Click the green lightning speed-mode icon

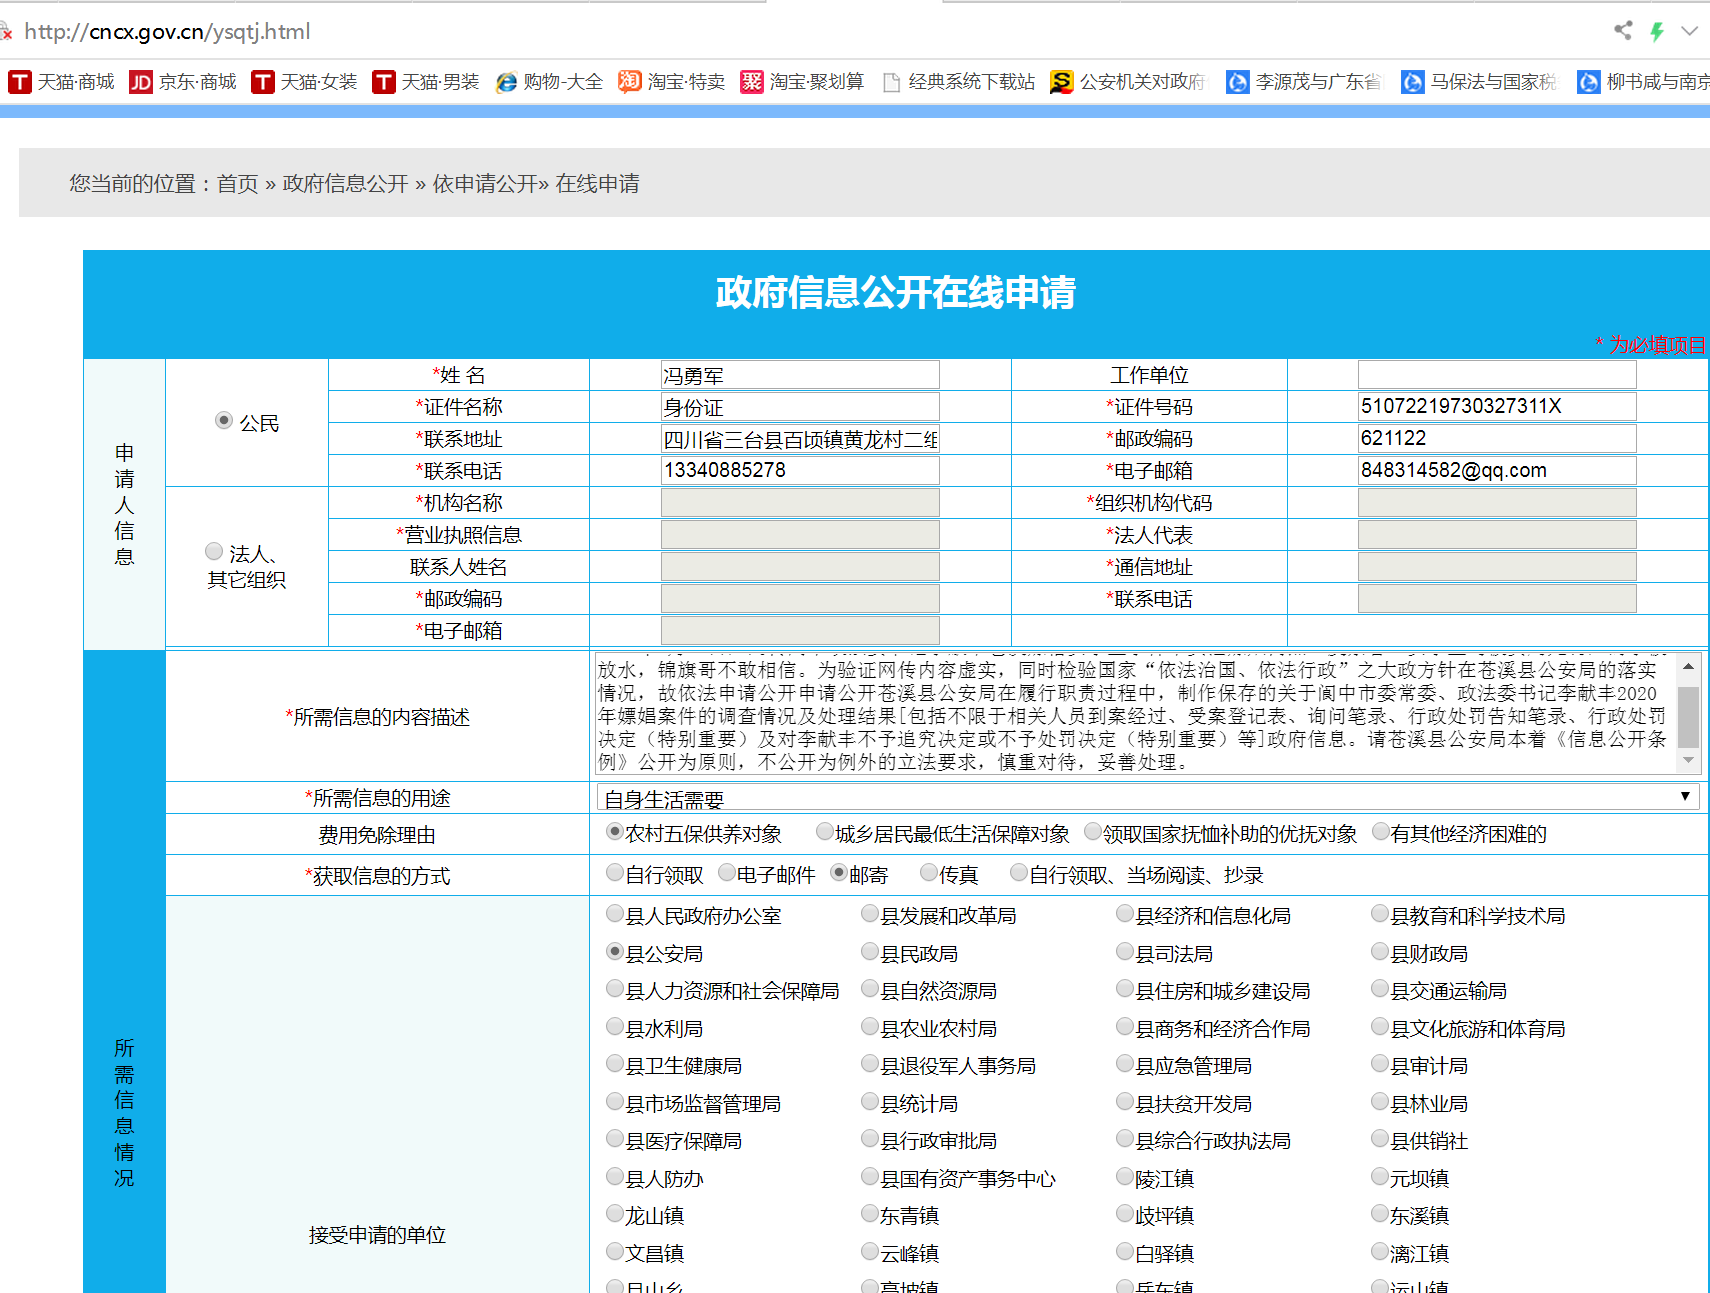coord(1657,31)
